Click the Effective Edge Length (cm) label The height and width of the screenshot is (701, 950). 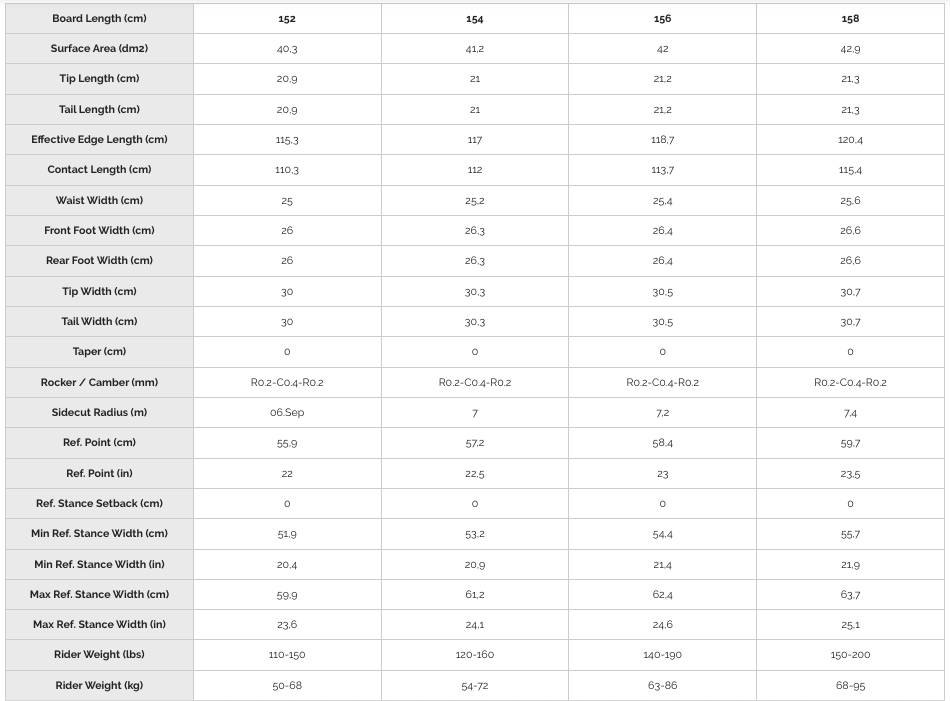(99, 139)
